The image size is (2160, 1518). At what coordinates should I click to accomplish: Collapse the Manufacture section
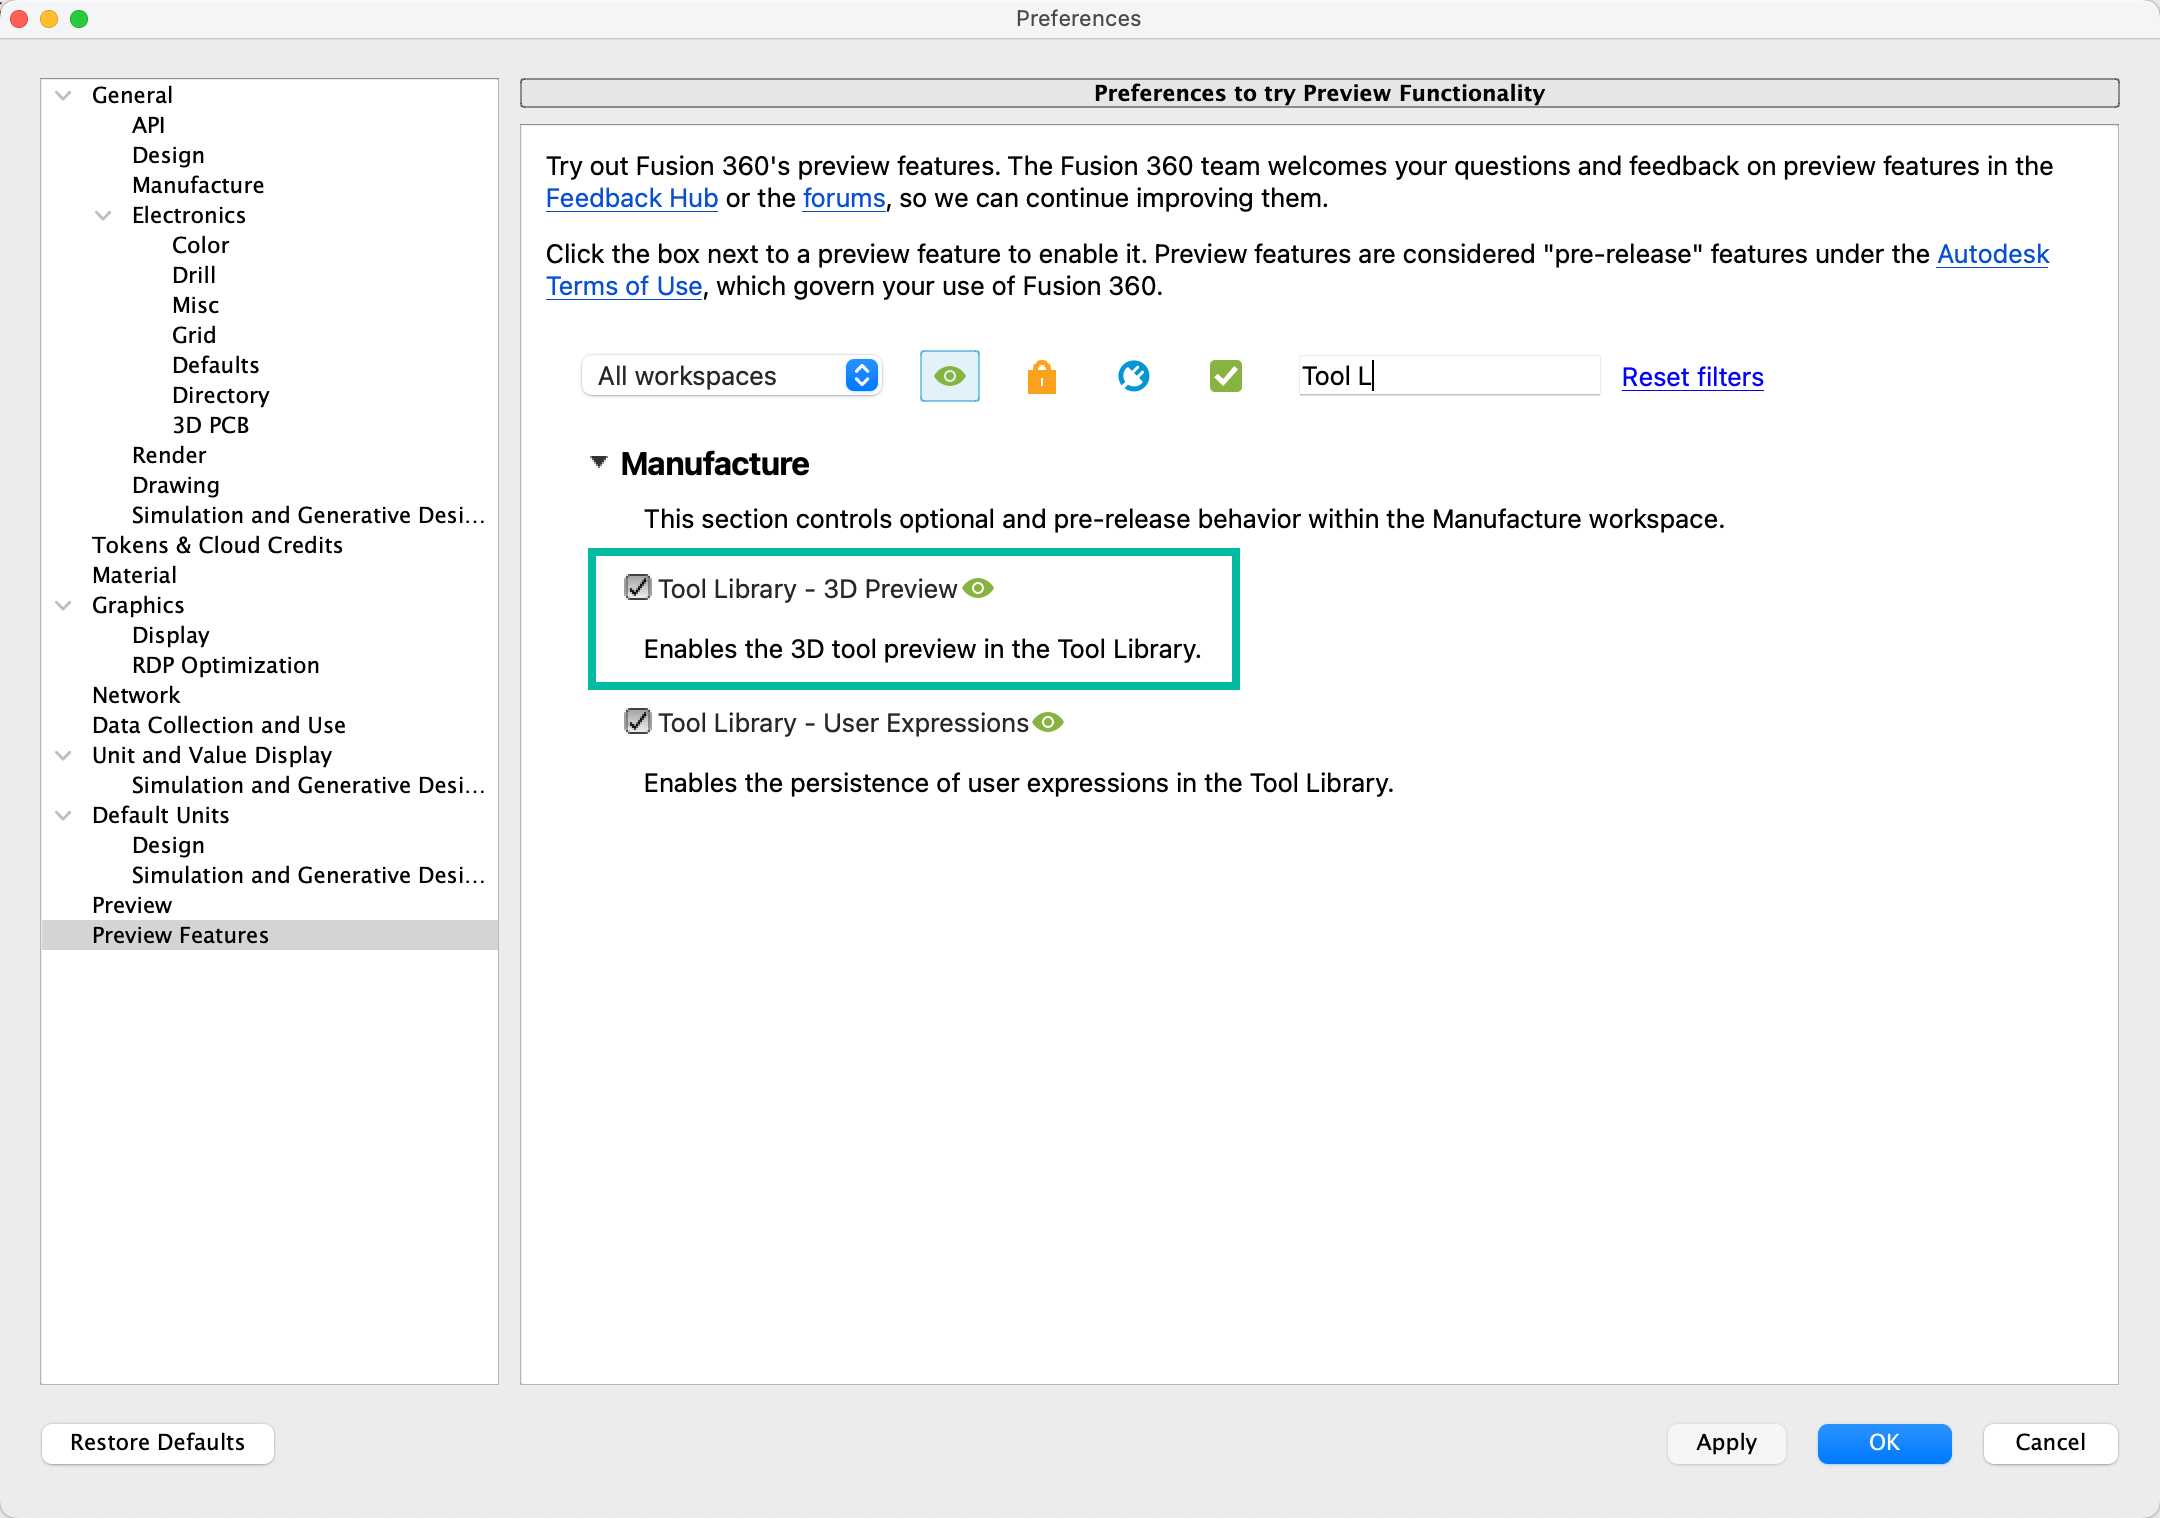598,462
